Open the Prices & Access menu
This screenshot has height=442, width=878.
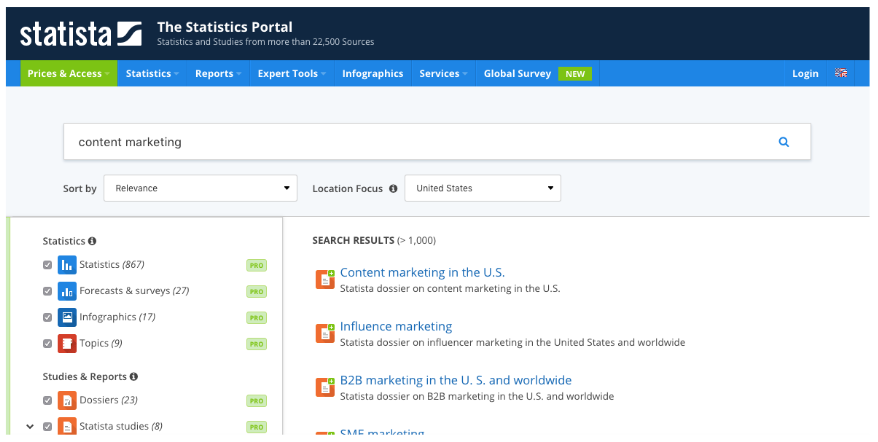point(69,73)
